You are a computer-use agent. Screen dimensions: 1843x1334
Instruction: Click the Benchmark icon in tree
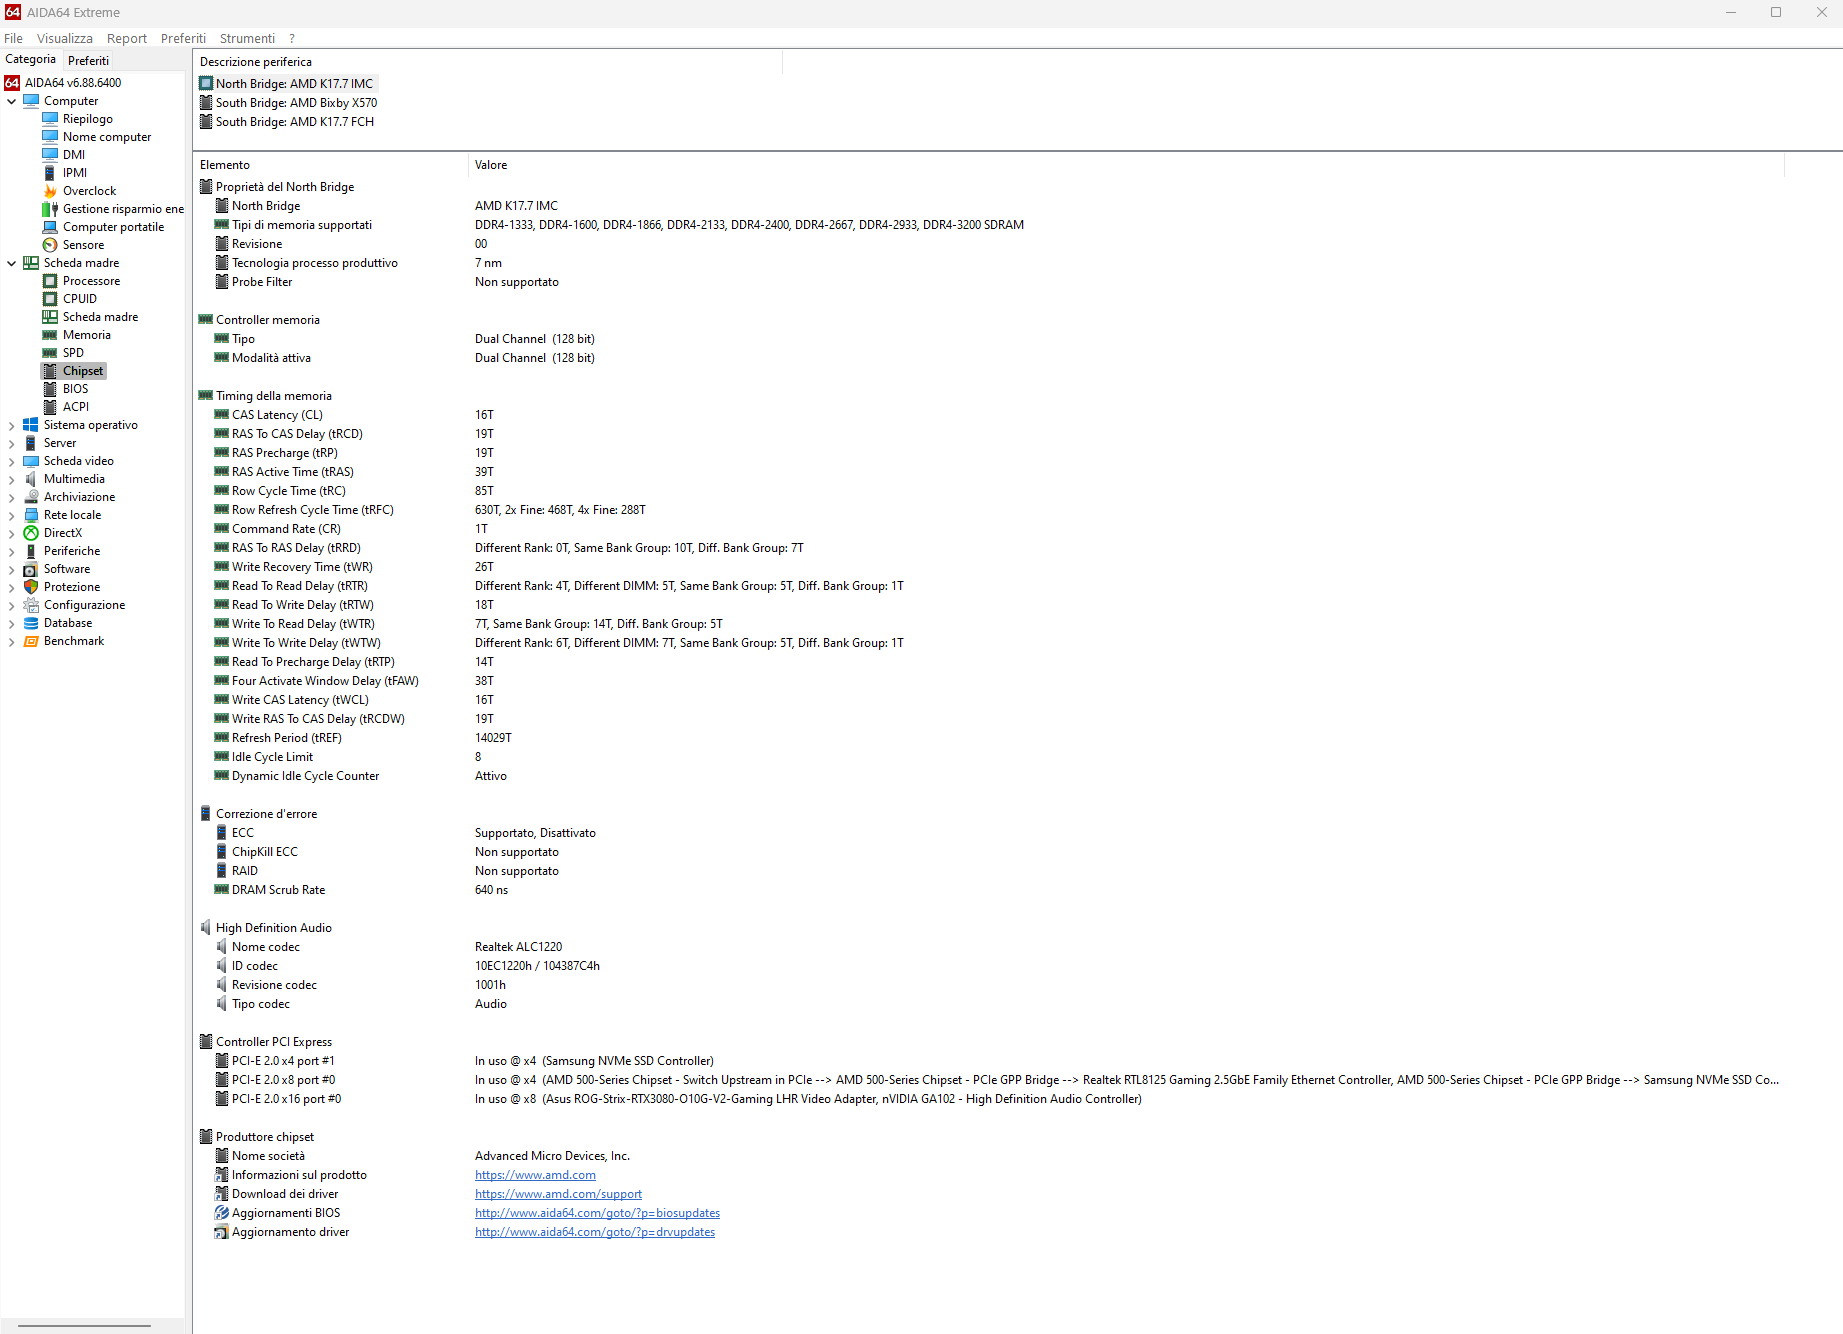pos(31,641)
